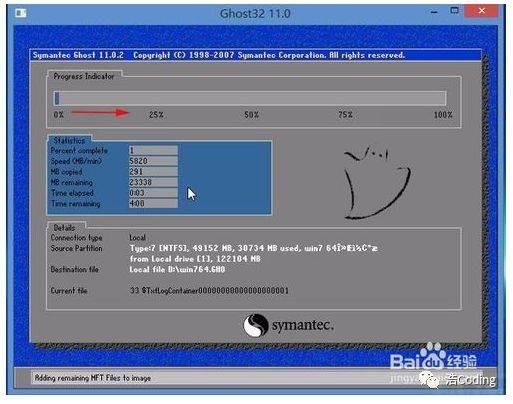This screenshot has width=513, height=404.
Task: Click the 100% progress label
Action: pyautogui.click(x=443, y=115)
